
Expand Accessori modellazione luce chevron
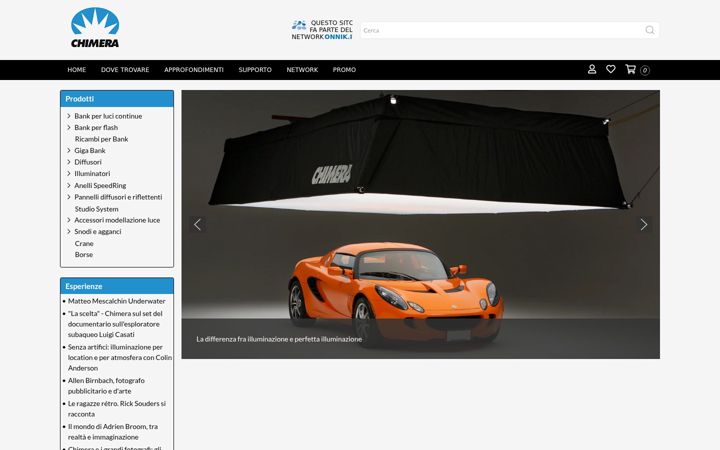(x=69, y=220)
